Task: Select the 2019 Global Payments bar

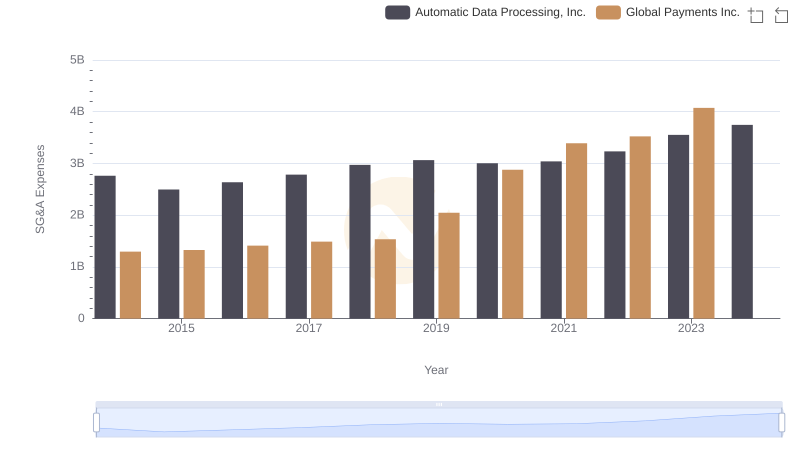Action: (449, 266)
